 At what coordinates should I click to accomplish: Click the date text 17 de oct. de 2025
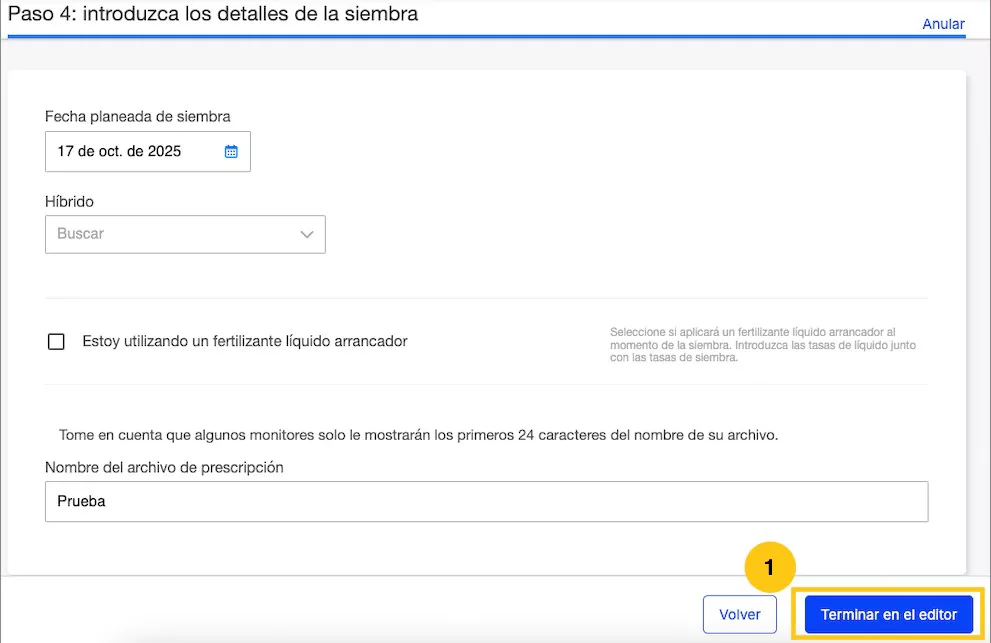pos(119,152)
